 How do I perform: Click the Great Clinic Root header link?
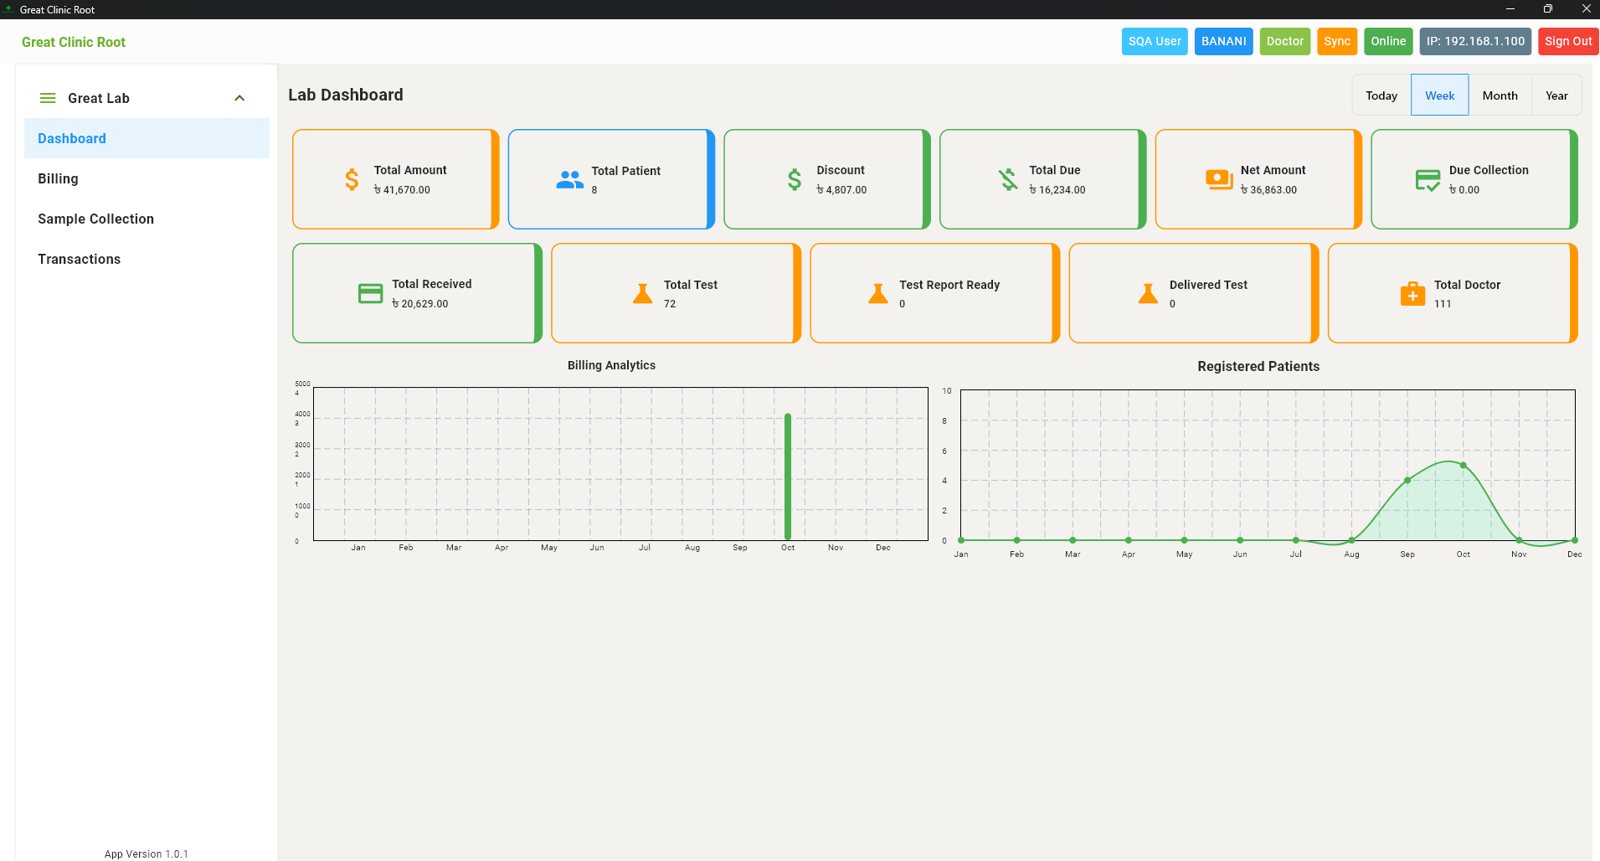click(x=74, y=42)
